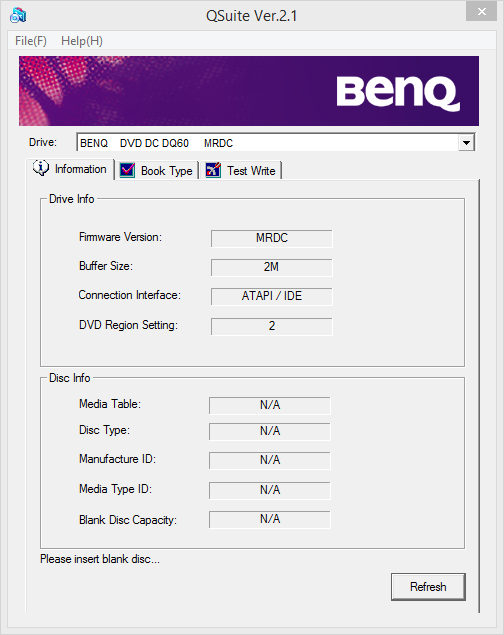Close the QSuite window
This screenshot has width=504, height=635.
(481, 11)
